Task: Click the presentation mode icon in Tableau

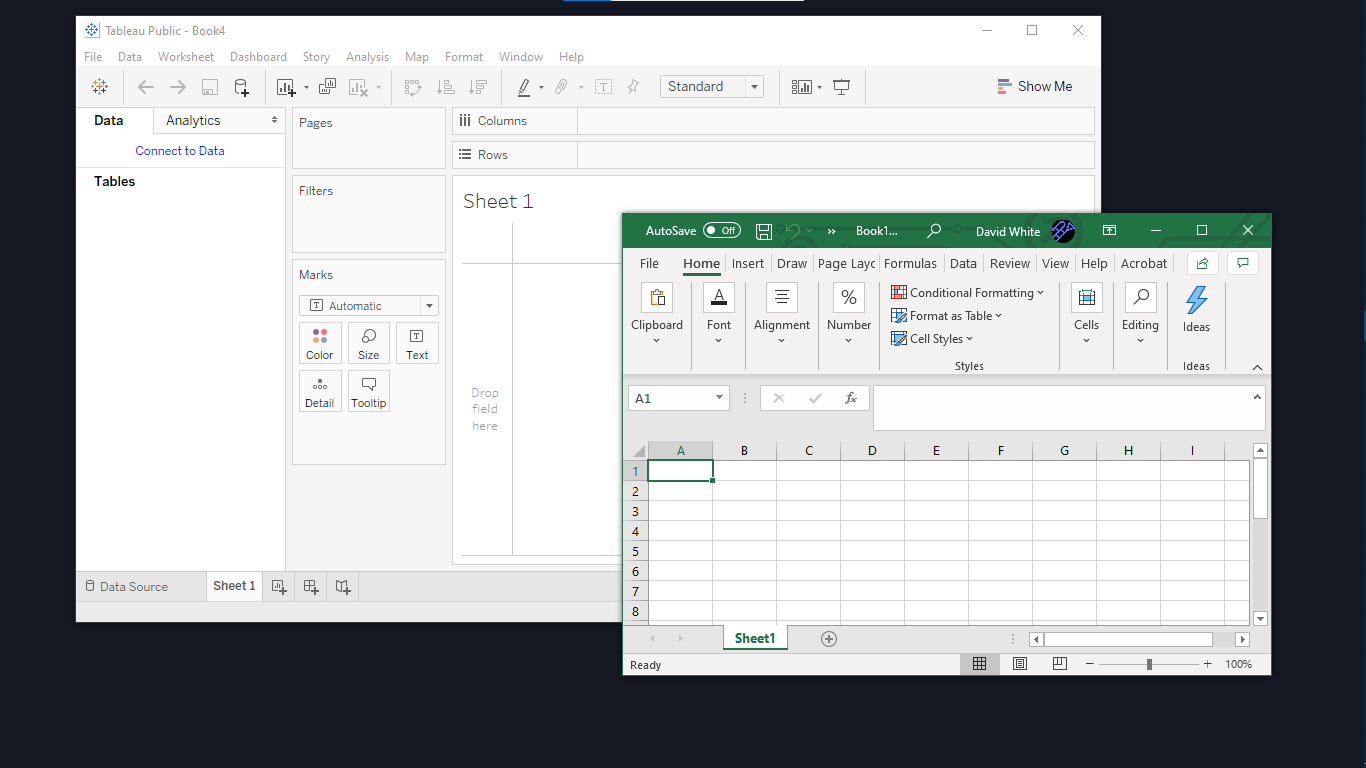Action: pos(842,87)
